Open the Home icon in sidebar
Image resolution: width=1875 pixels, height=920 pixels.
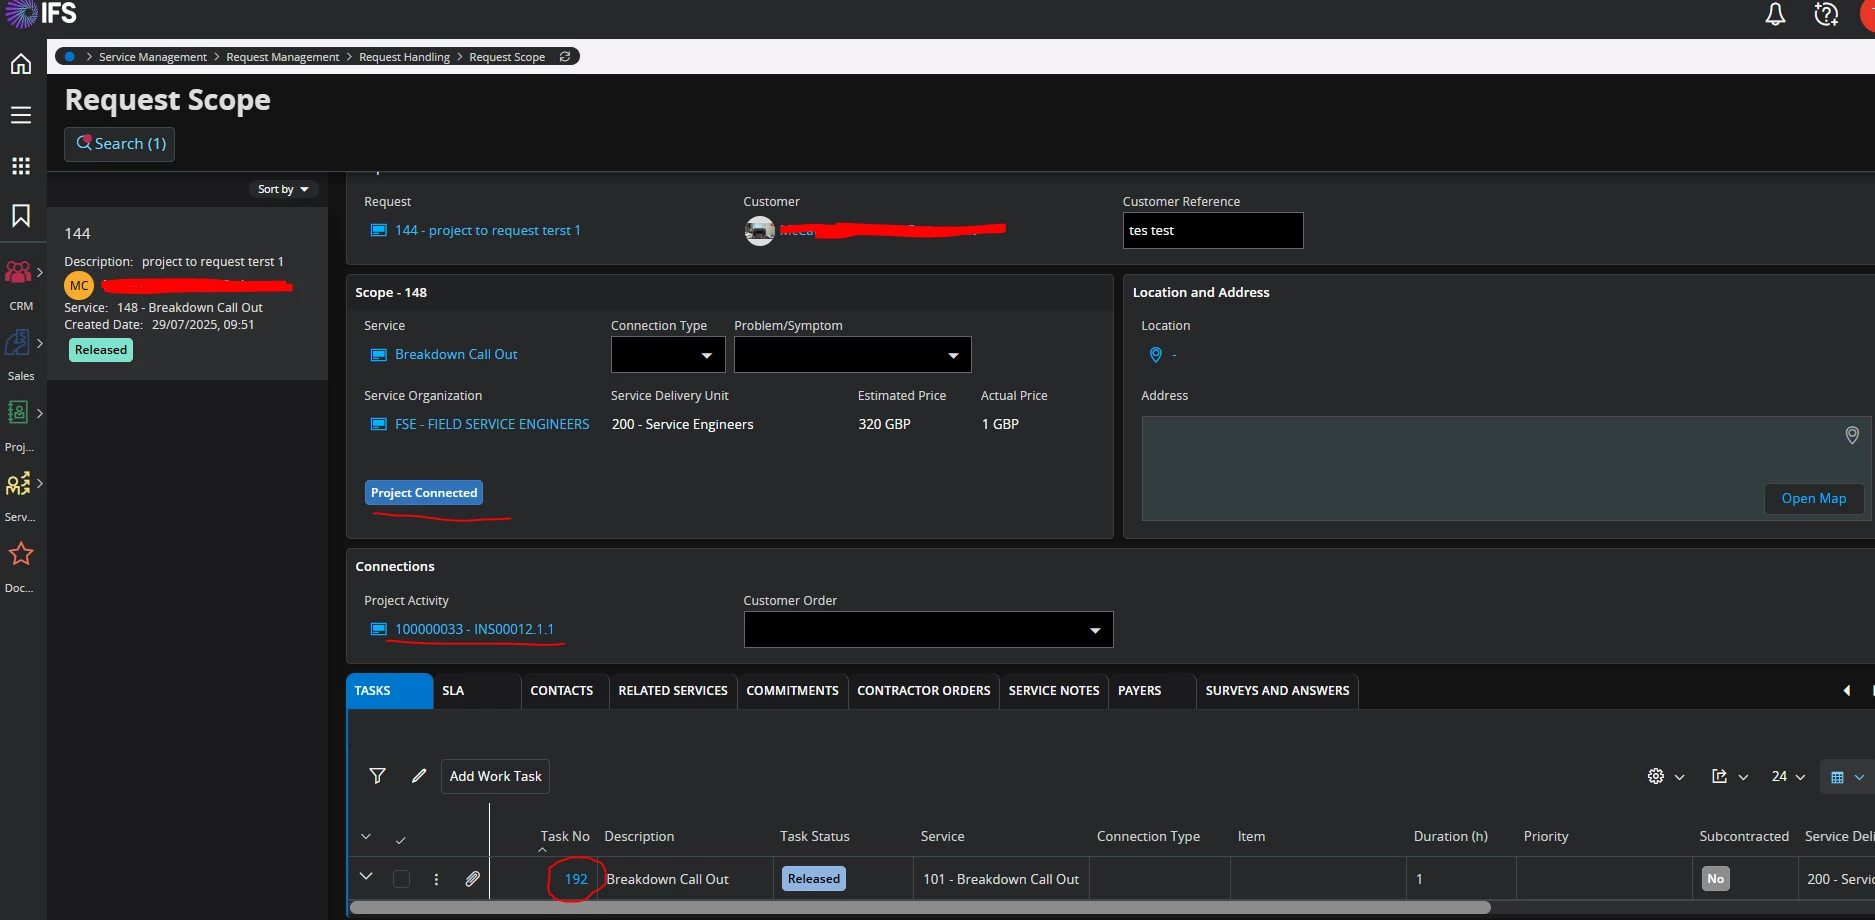(x=21, y=65)
